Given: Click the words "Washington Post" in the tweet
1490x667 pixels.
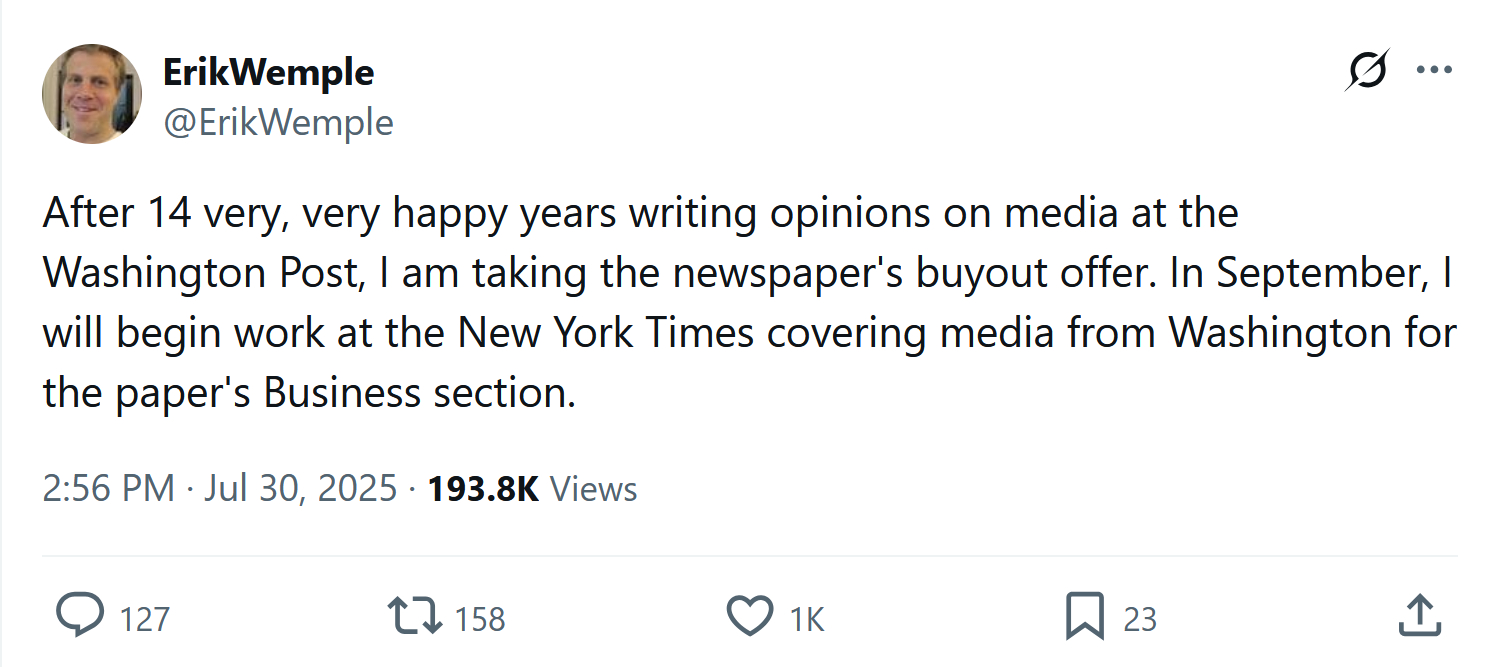Looking at the screenshot, I should click(201, 273).
